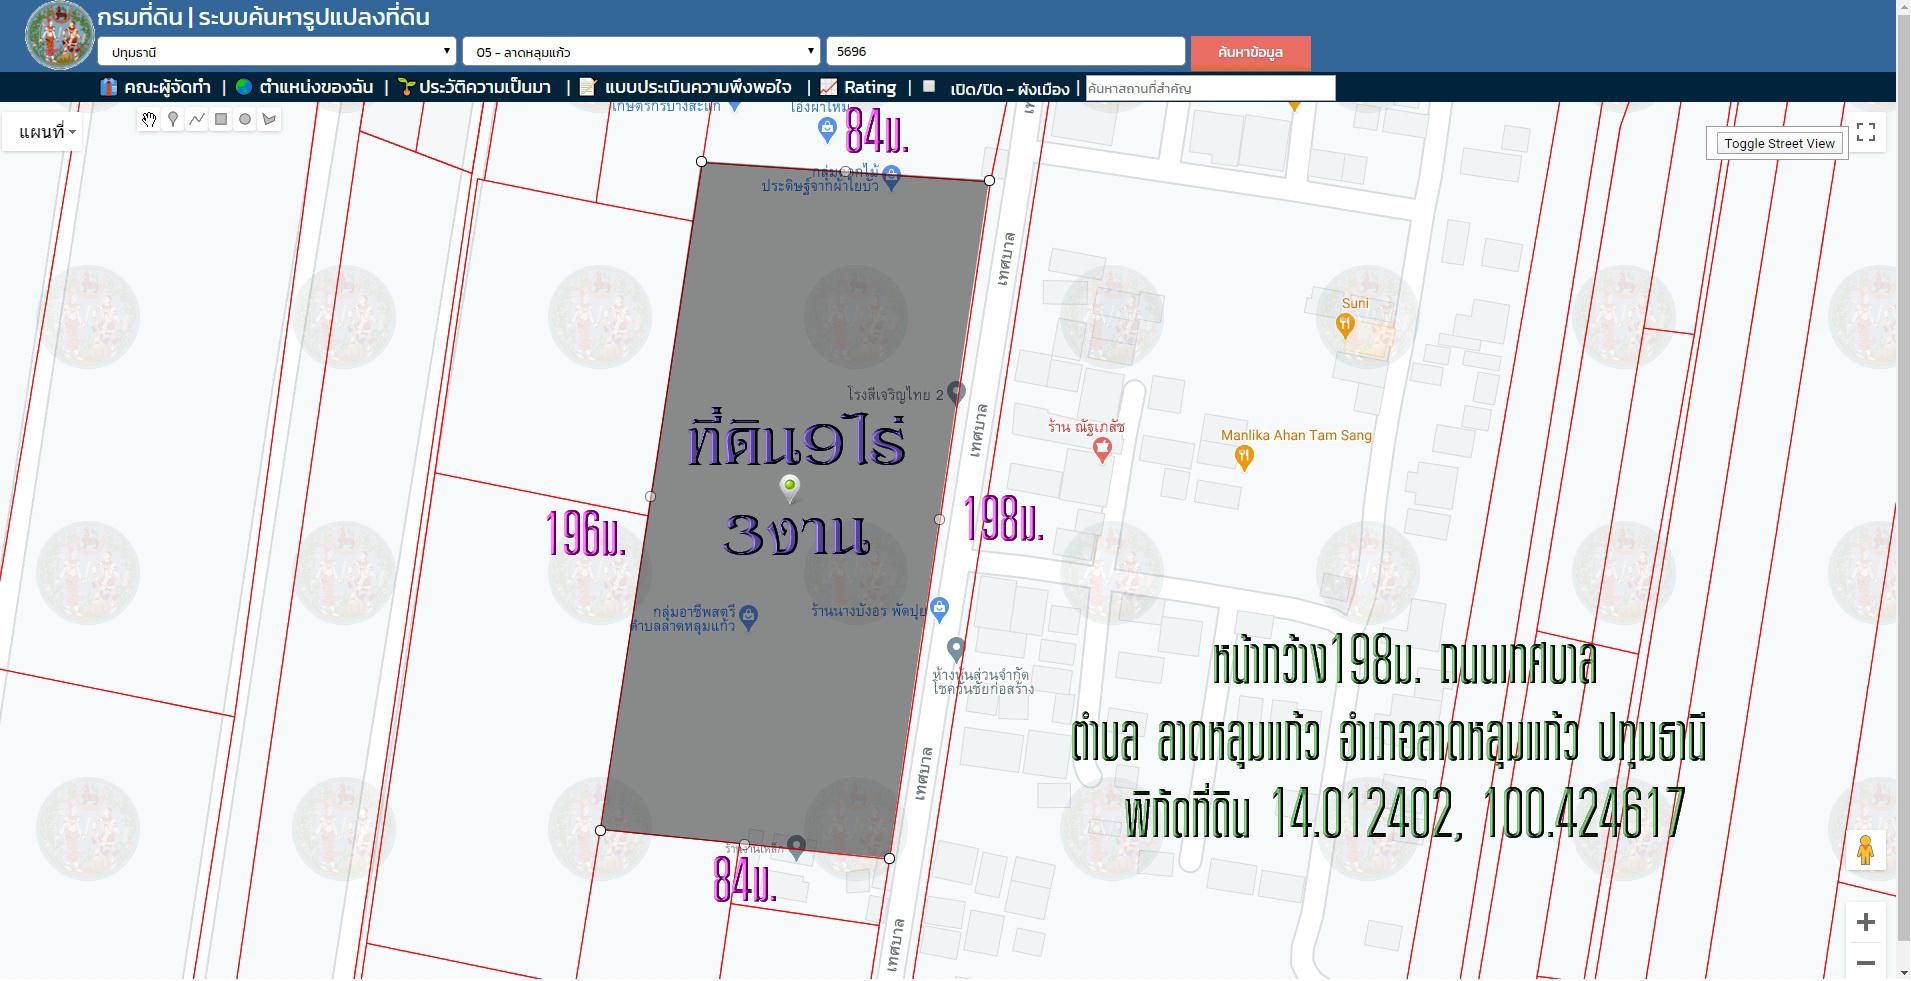Screen dimensions: 1911x981
Task: Click the Suni place label
Action: 1355,303
